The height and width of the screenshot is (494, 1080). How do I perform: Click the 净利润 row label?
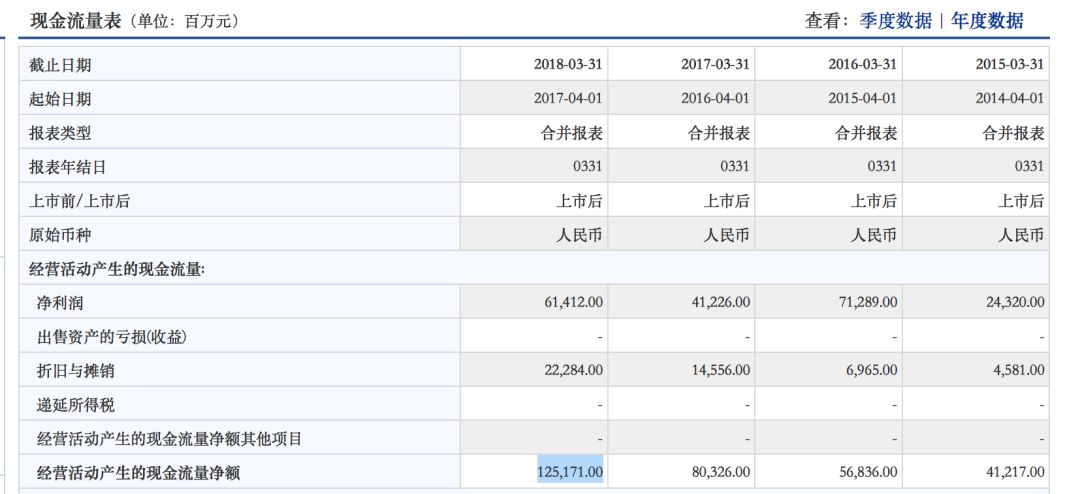click(60, 301)
